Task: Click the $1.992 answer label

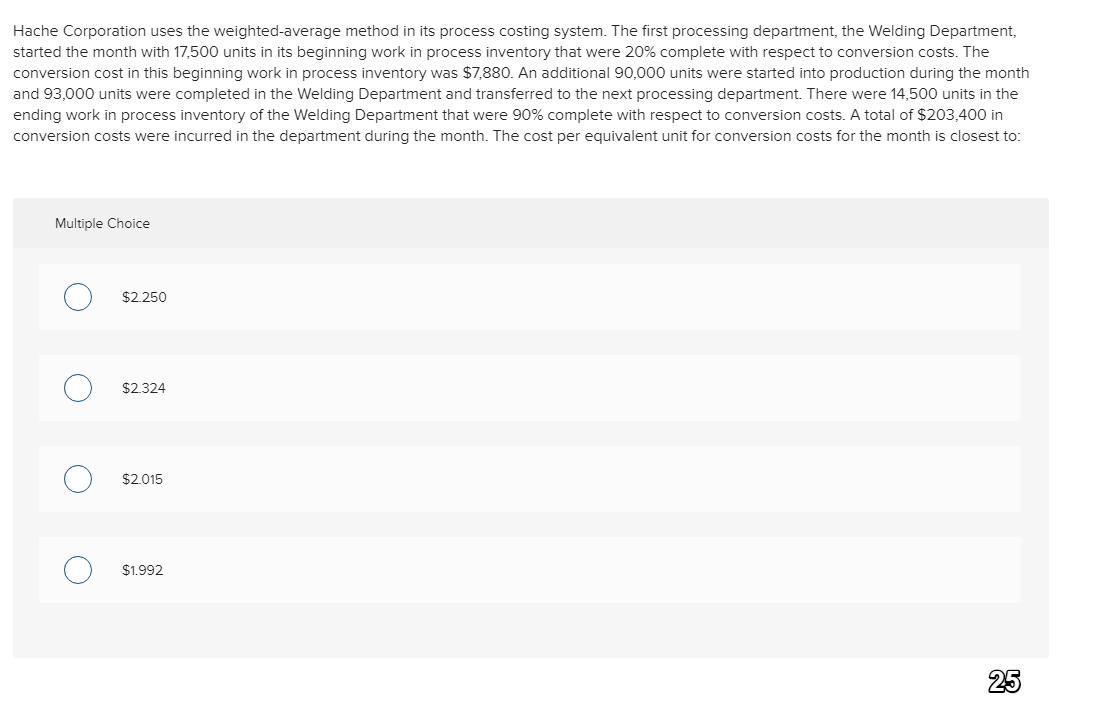Action: 141,570
